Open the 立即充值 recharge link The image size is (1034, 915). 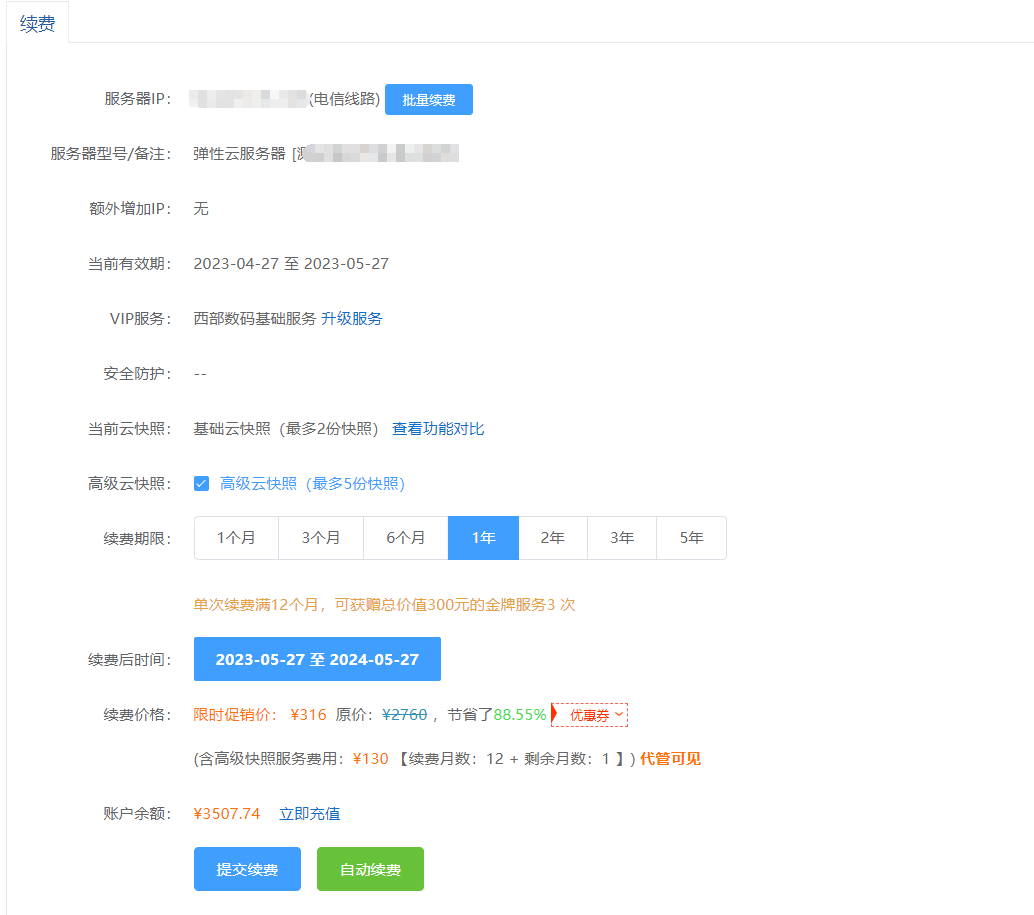309,814
